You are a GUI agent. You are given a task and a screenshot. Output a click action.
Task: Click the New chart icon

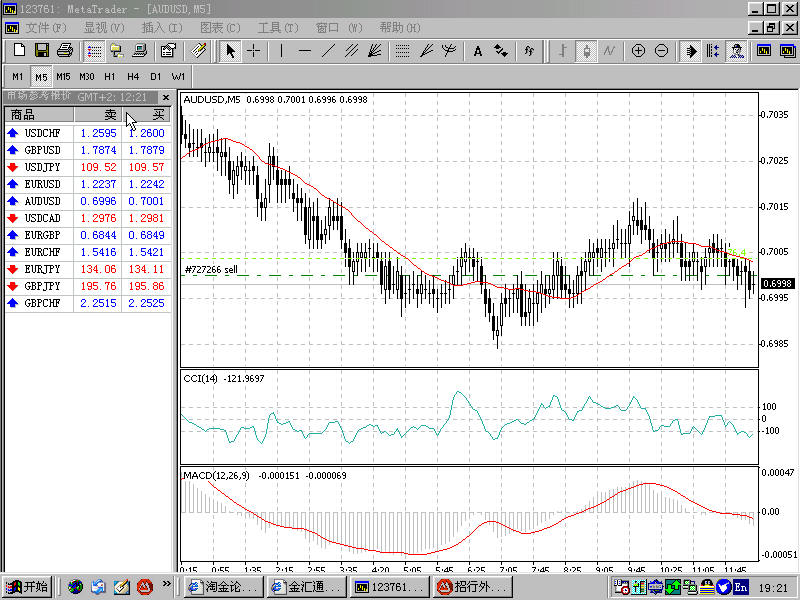click(19, 51)
